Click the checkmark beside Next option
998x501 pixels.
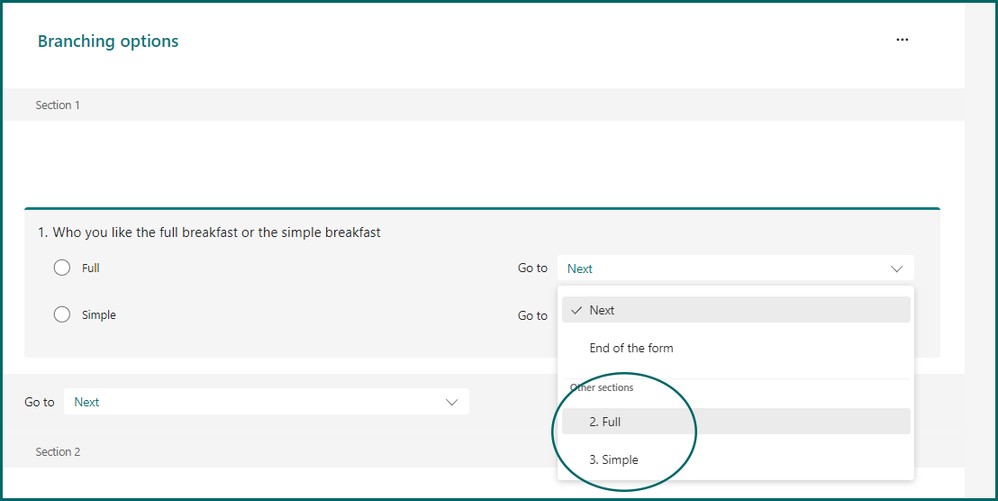click(576, 310)
